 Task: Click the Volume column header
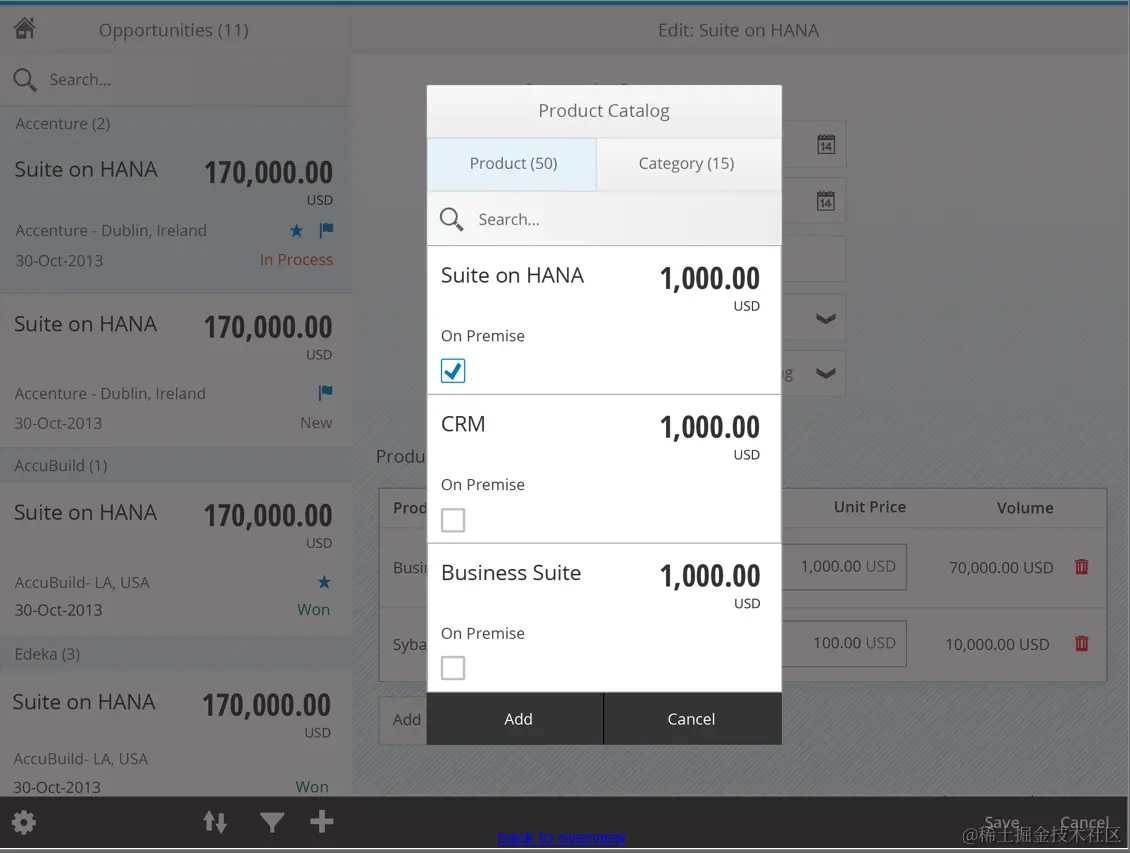tap(1025, 508)
